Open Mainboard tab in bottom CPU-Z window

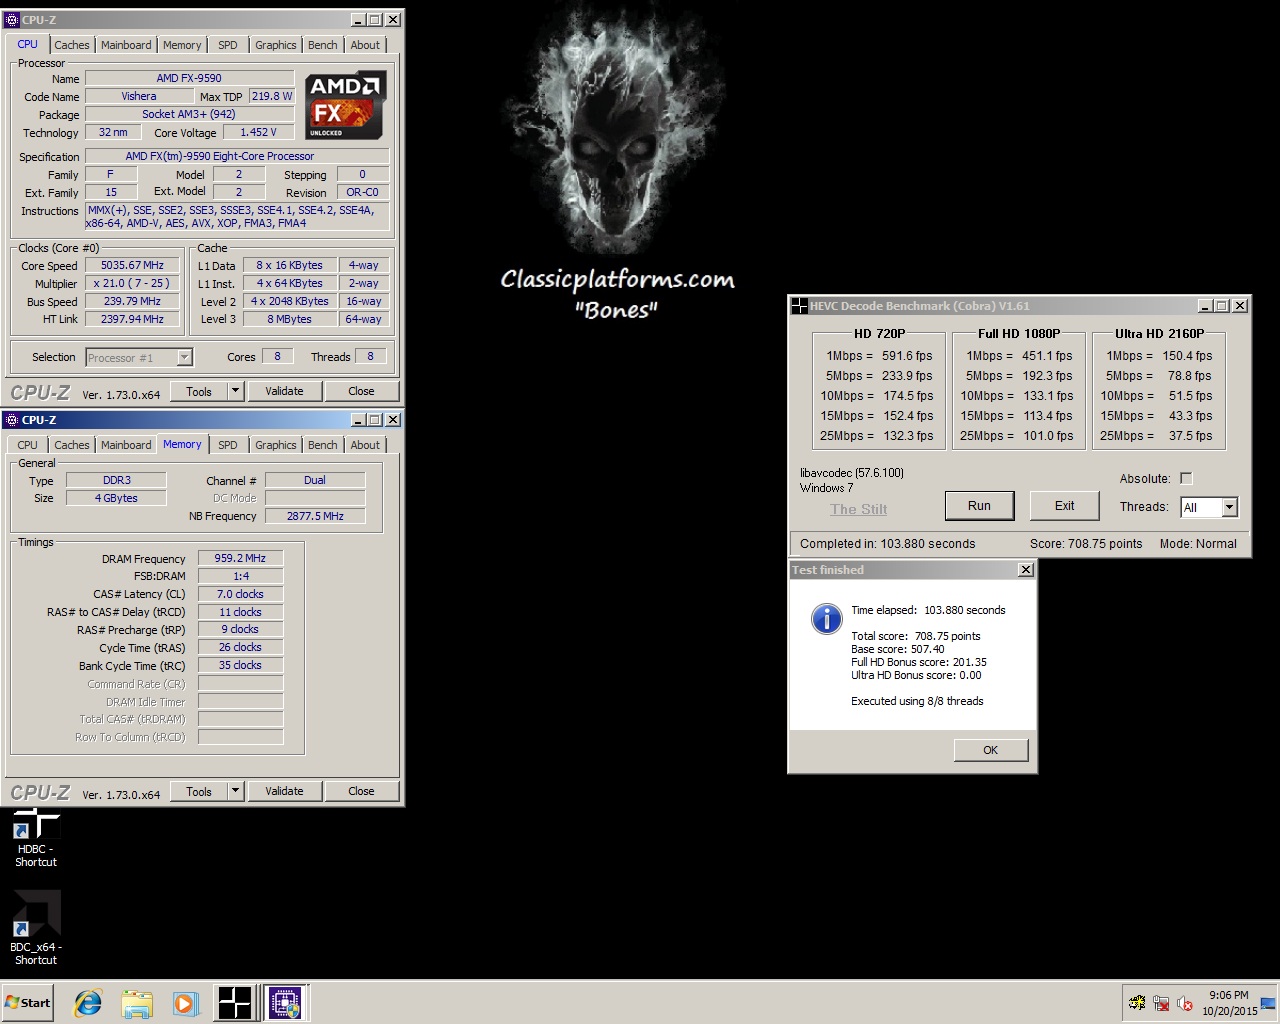pyautogui.click(x=126, y=445)
